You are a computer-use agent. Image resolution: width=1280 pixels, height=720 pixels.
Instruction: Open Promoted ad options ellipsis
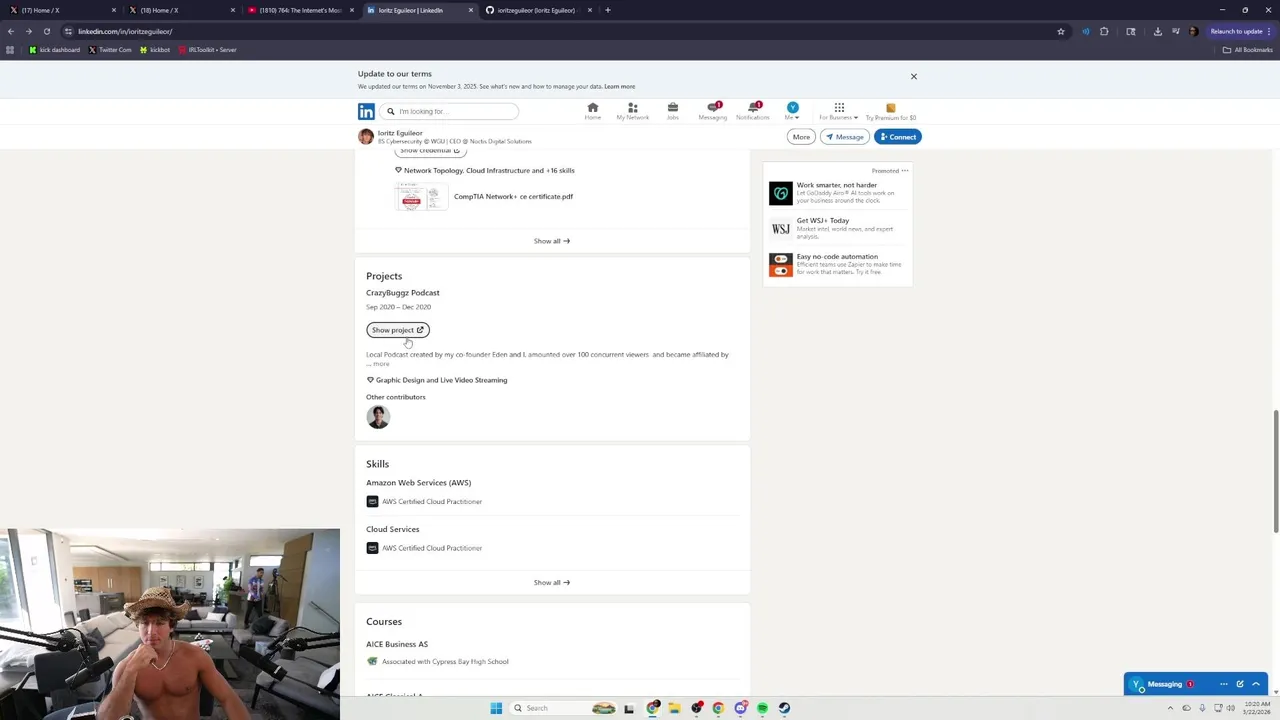(x=905, y=170)
